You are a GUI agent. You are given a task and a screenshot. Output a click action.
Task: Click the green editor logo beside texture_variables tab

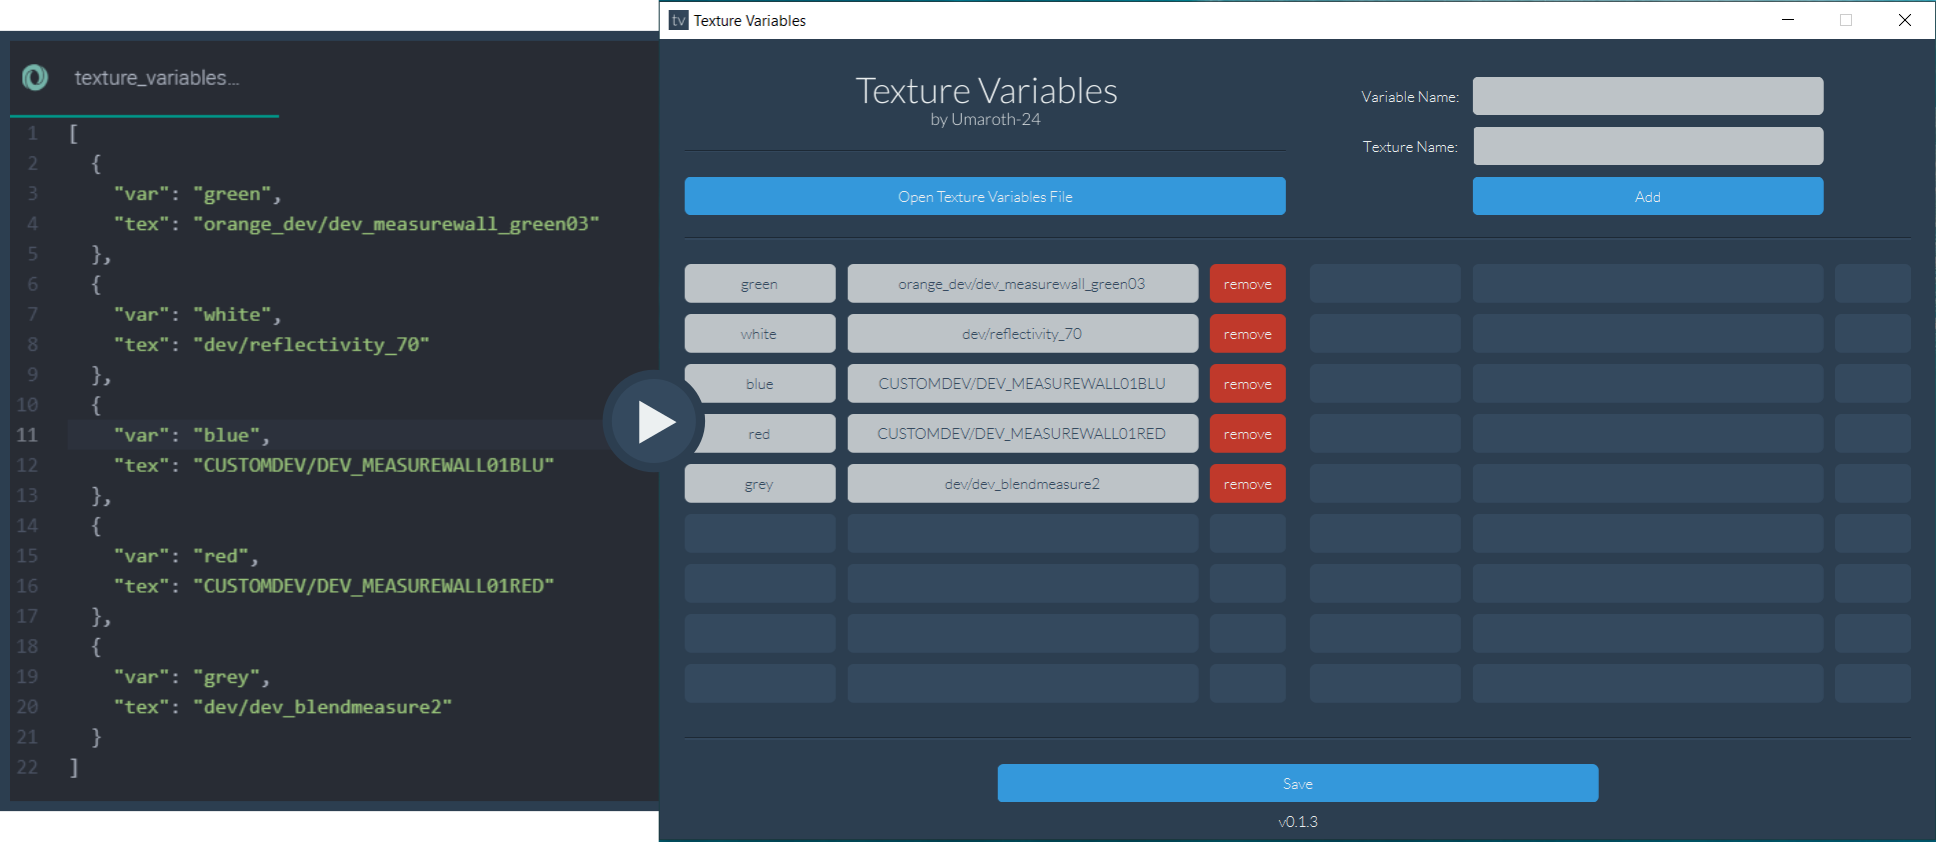click(x=35, y=77)
